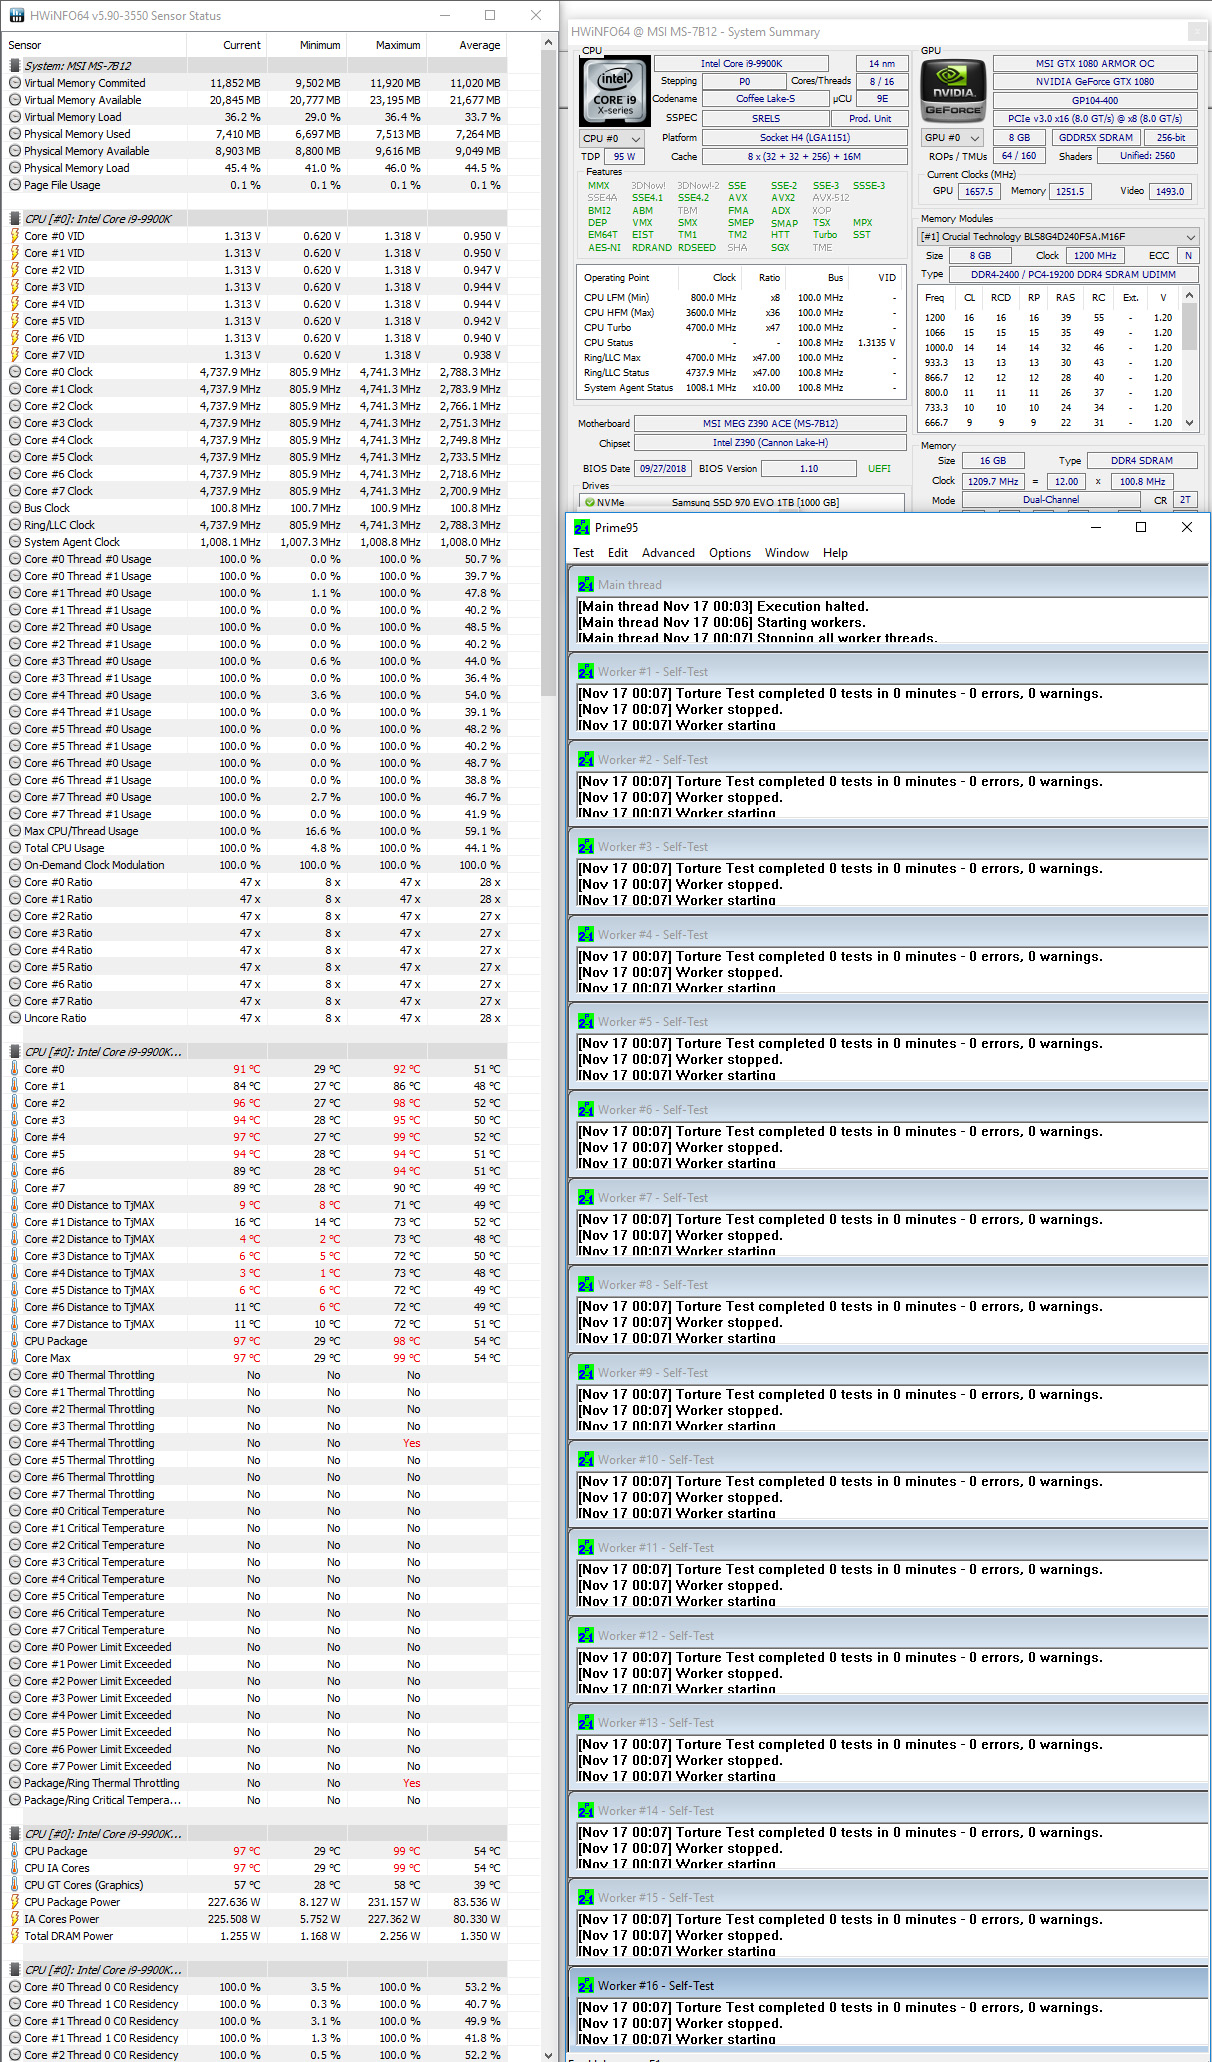Screen dimensions: 1212x2062
Task: Click the Worker #2 Self-Test window icon
Action: [x=586, y=760]
